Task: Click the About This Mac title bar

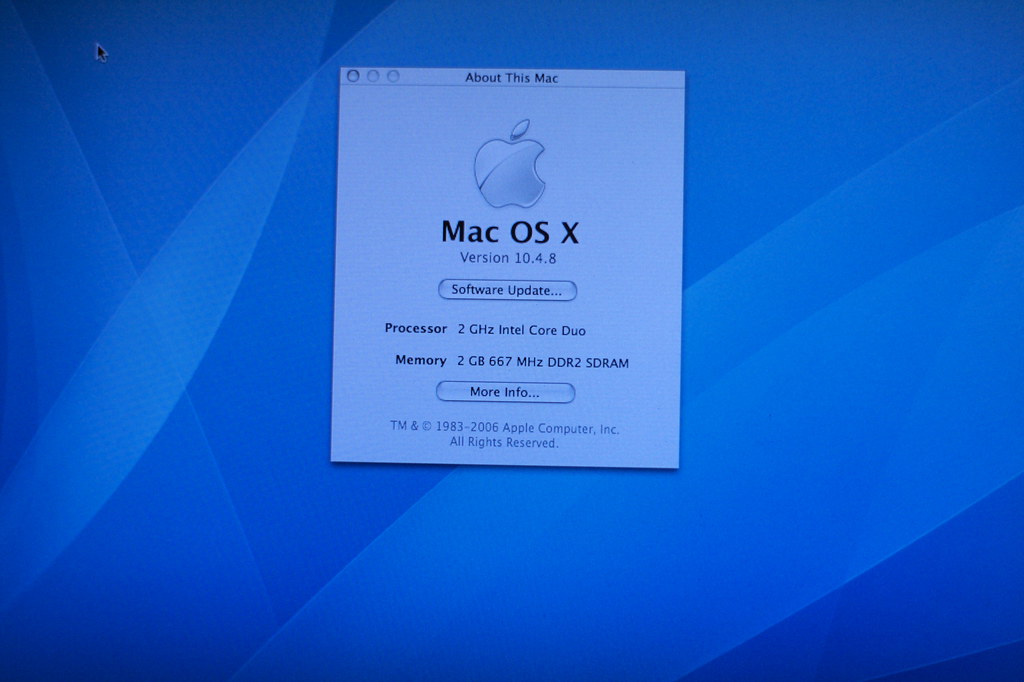Action: click(x=512, y=77)
